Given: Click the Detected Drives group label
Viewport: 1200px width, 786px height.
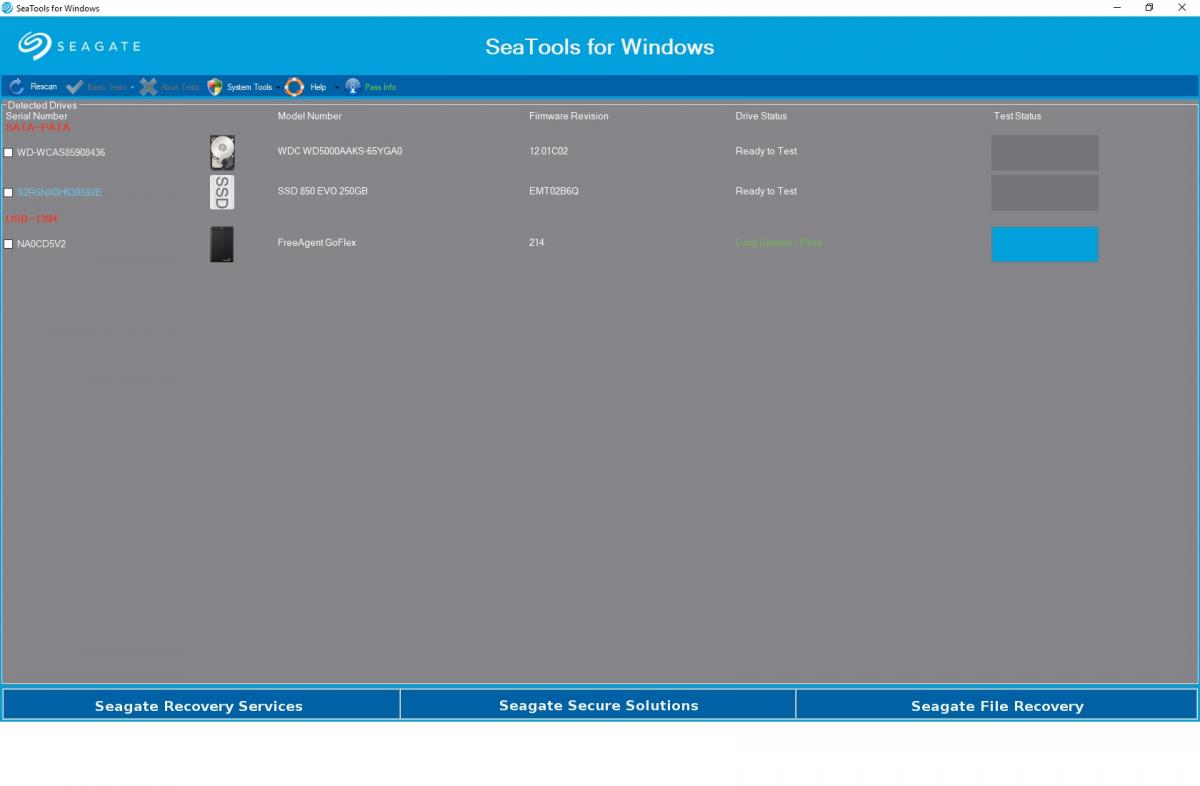Looking at the screenshot, I should click(42, 105).
